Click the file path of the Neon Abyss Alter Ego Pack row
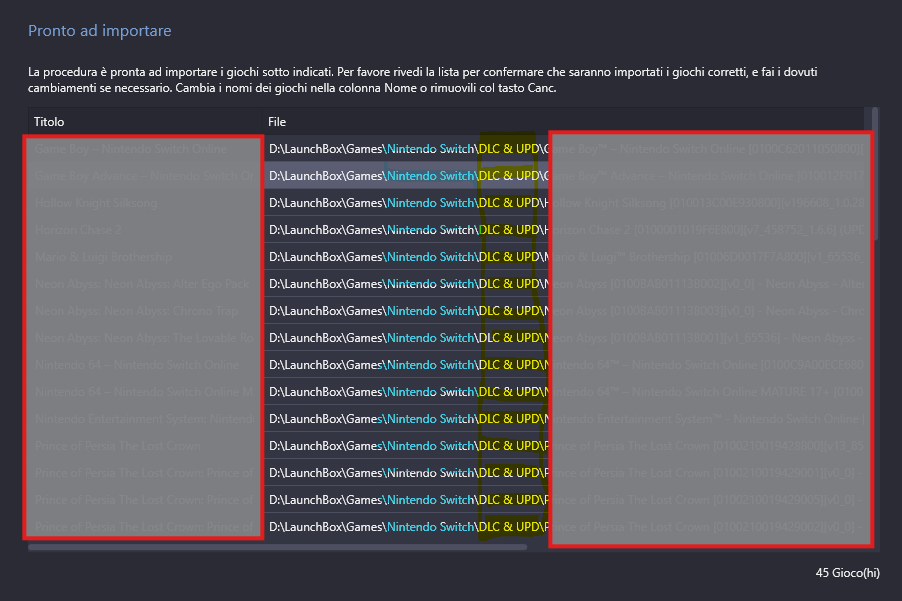The image size is (902, 601). pos(564,284)
